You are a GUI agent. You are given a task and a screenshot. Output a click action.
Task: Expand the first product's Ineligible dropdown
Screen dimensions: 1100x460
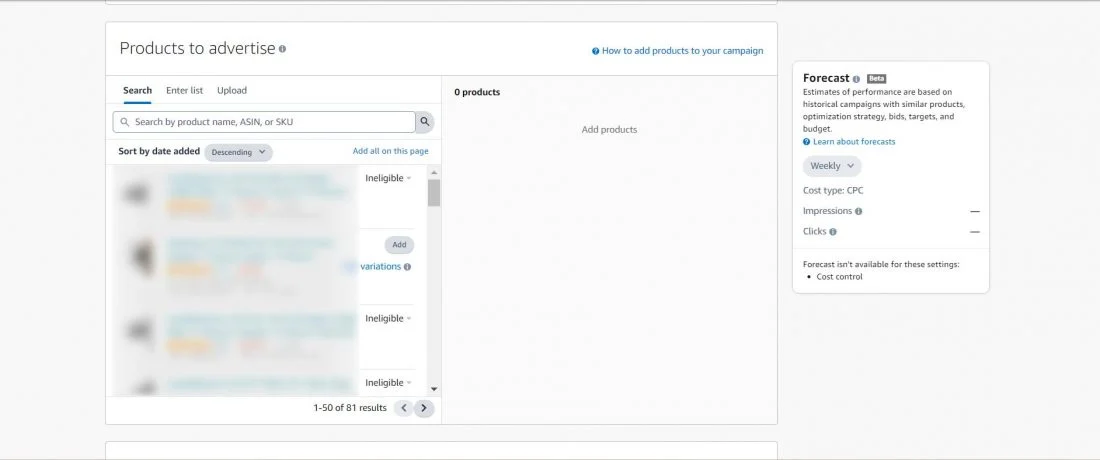tap(388, 178)
